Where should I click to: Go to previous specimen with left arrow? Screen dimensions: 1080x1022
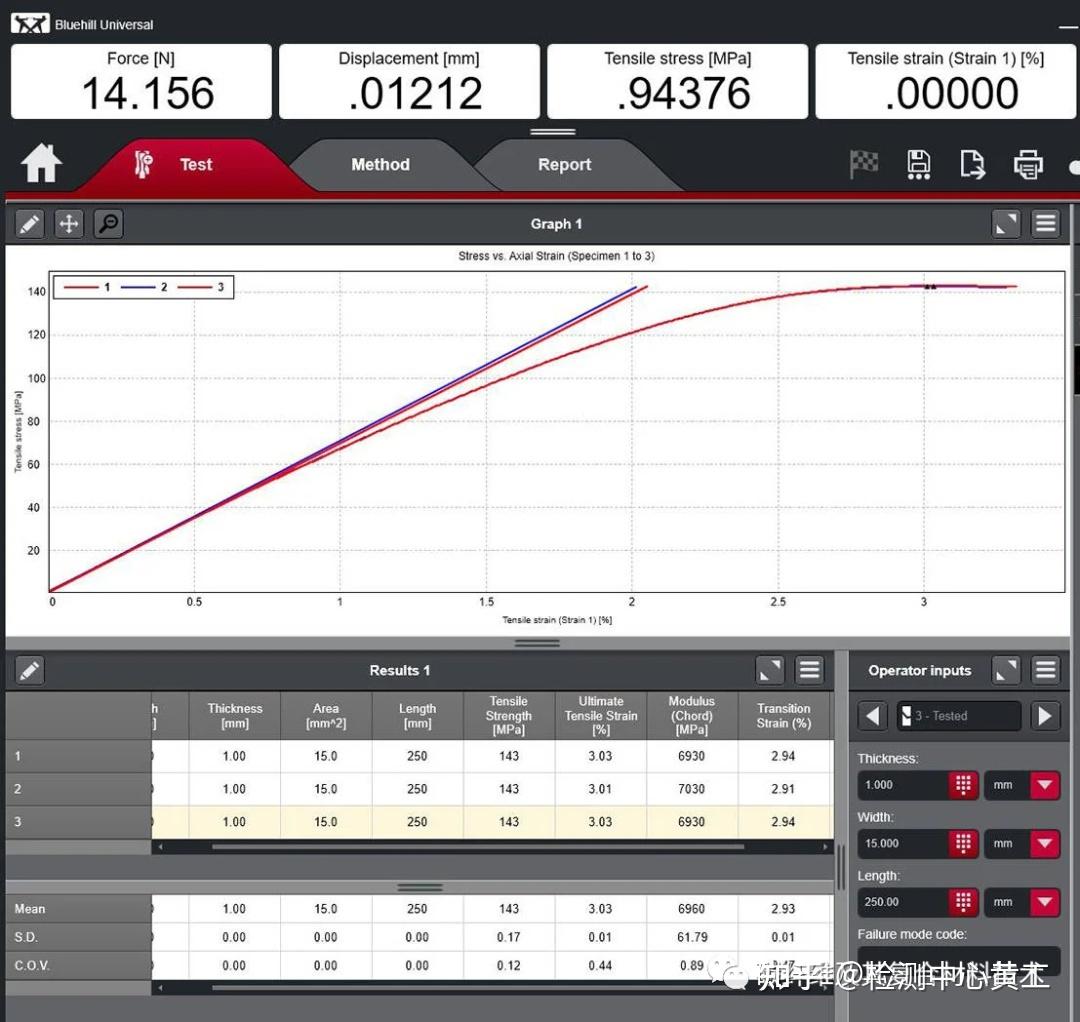coord(873,716)
